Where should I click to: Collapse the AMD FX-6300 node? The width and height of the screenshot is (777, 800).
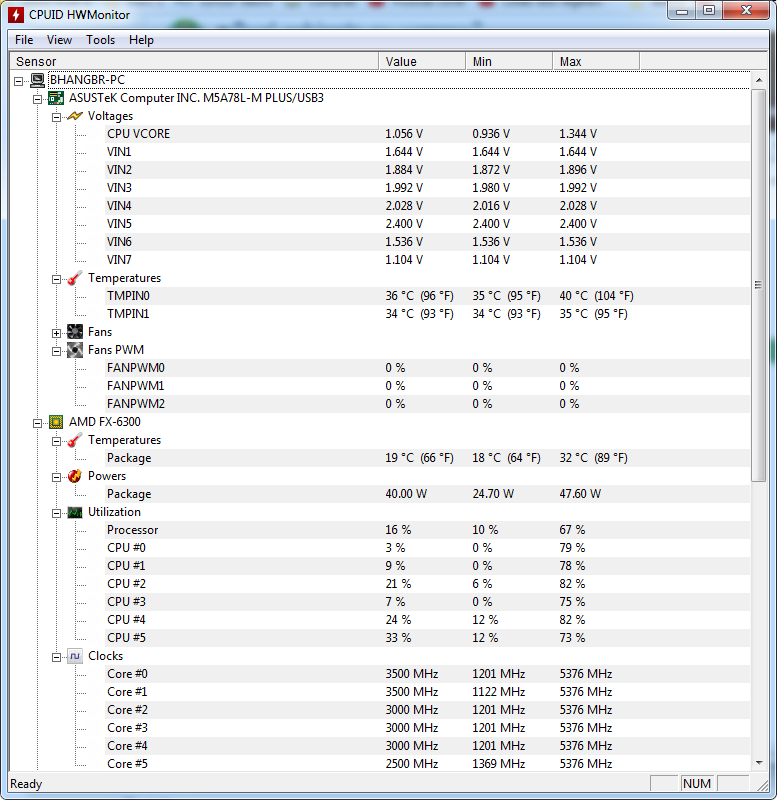tap(38, 423)
